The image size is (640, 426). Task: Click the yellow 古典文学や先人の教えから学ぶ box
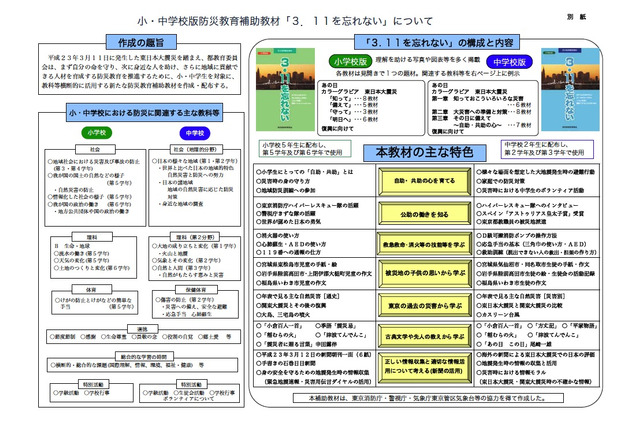(x=424, y=337)
